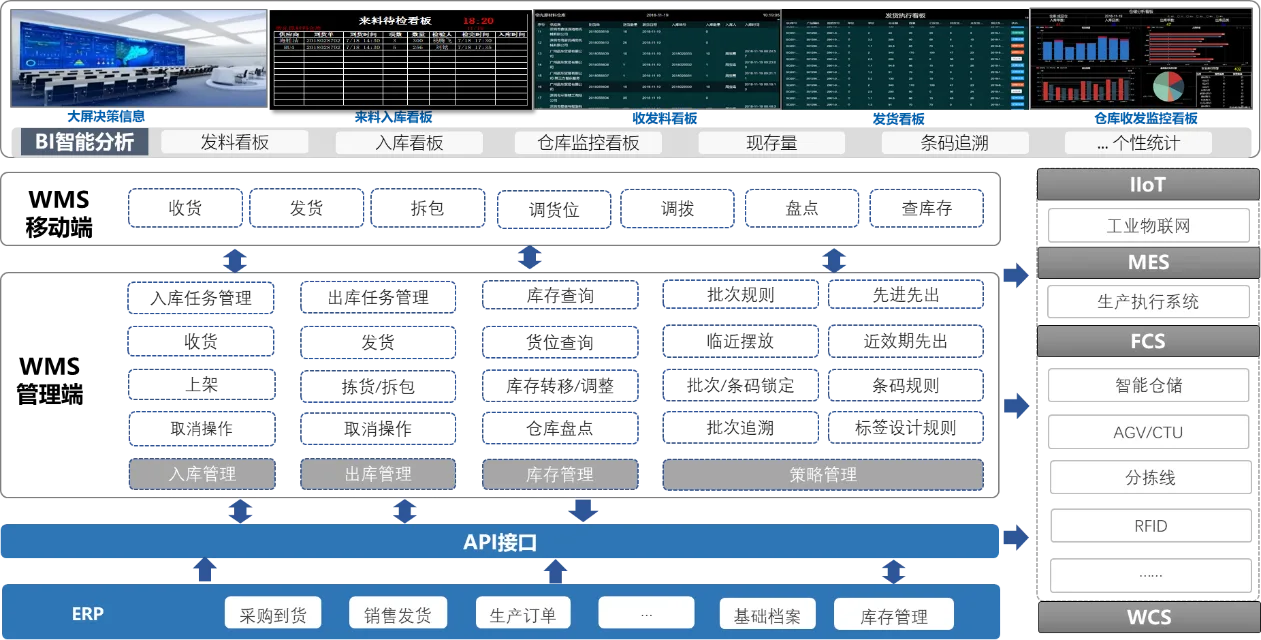Screen dimensions: 1261x640
Task: Open the 分拣线 box
Action: [x=1149, y=478]
